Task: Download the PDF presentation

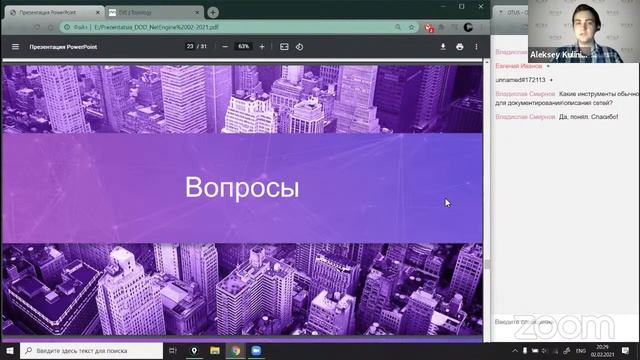Action: 443,47
